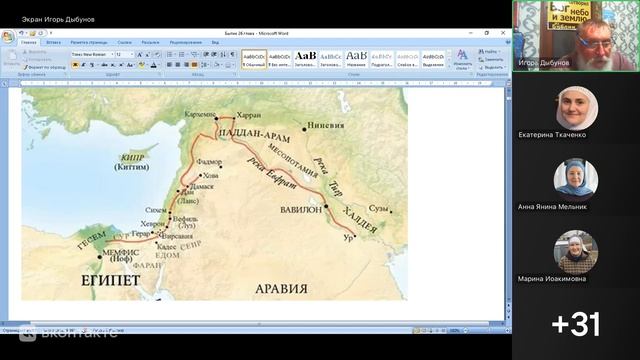
Task: Open the Разметка страницы tab
Action: [89, 42]
